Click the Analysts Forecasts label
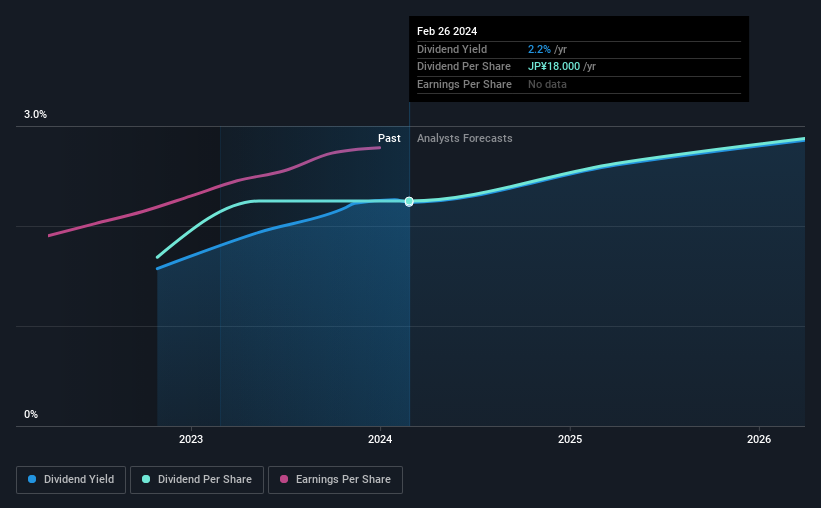This screenshot has width=821, height=508. click(464, 138)
